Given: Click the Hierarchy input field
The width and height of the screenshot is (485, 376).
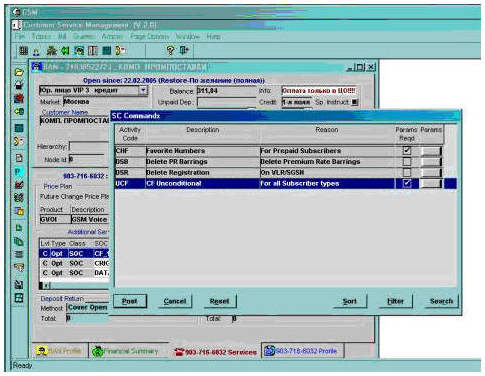Looking at the screenshot, I should (89, 146).
